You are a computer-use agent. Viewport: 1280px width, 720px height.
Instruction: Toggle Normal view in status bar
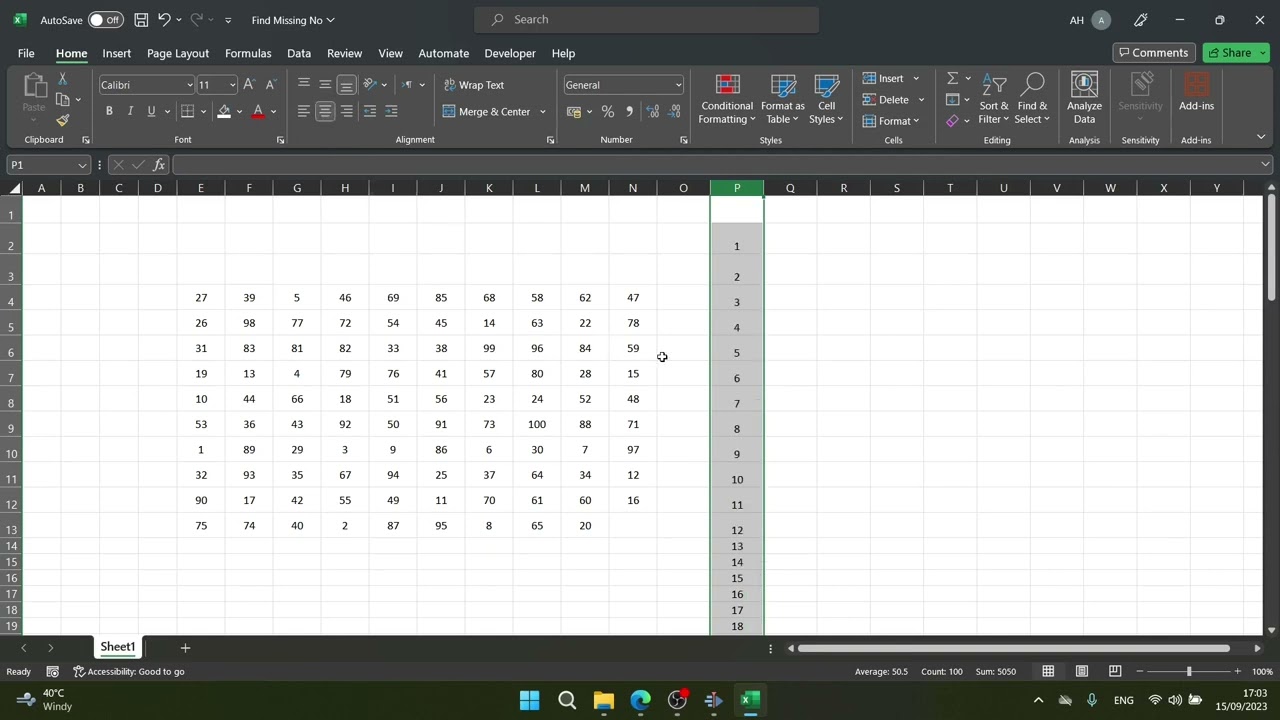pos(1048,671)
